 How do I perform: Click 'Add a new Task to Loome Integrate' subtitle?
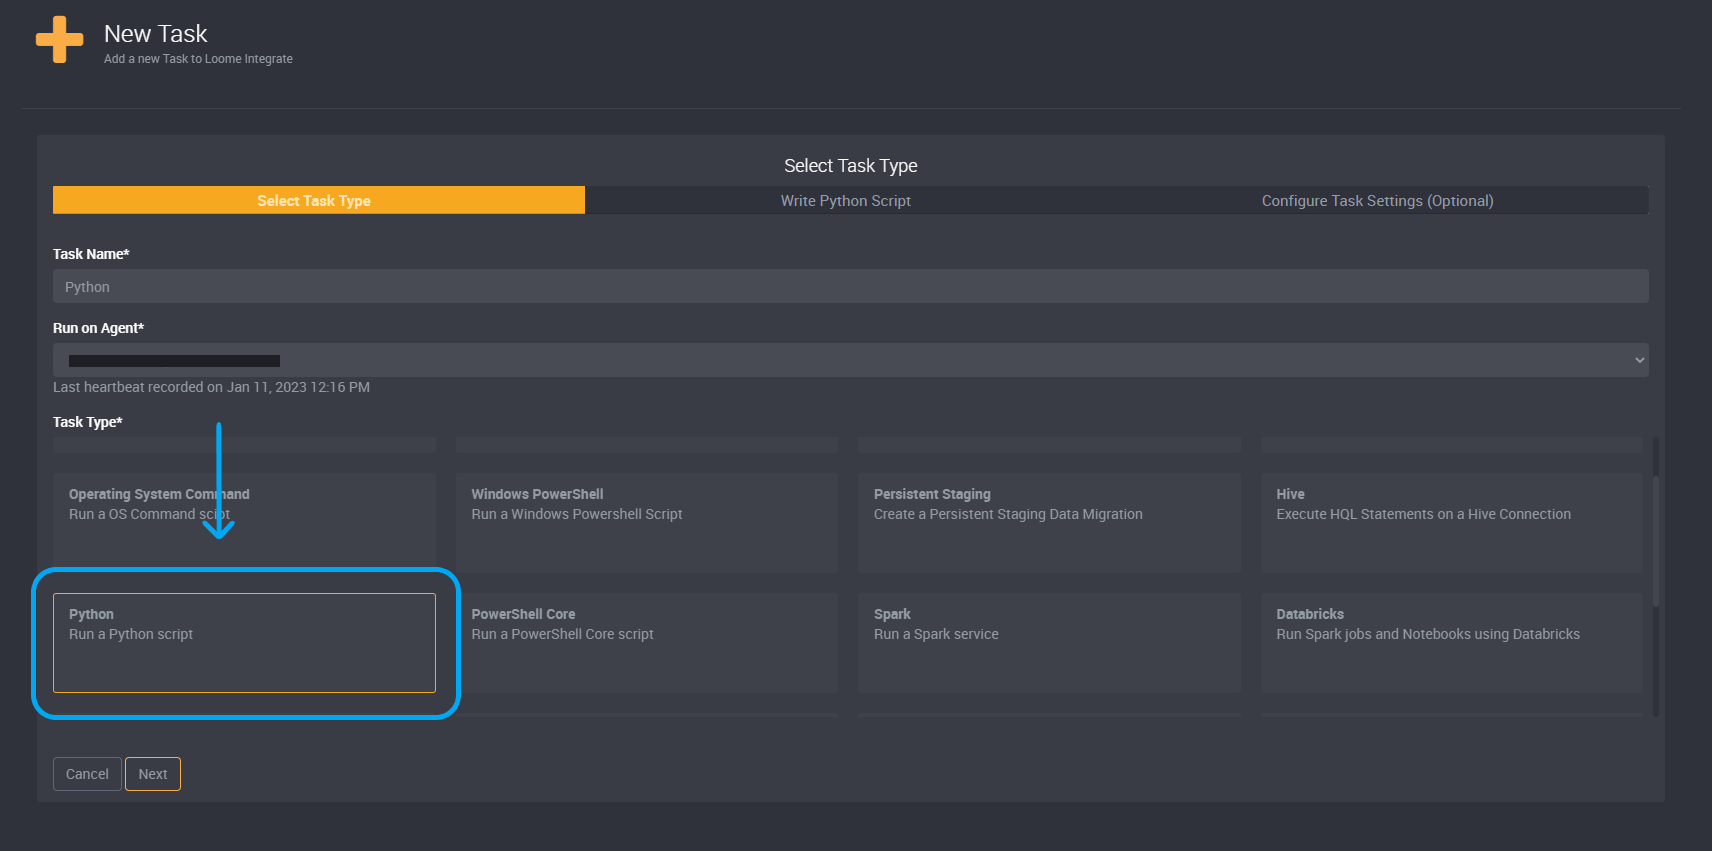198,59
